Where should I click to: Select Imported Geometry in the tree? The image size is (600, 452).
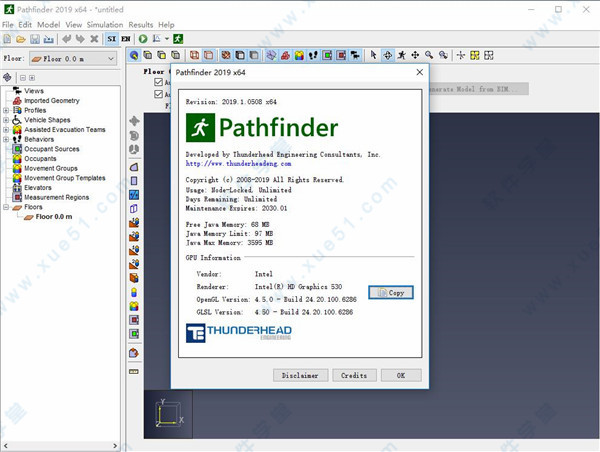click(x=52, y=101)
